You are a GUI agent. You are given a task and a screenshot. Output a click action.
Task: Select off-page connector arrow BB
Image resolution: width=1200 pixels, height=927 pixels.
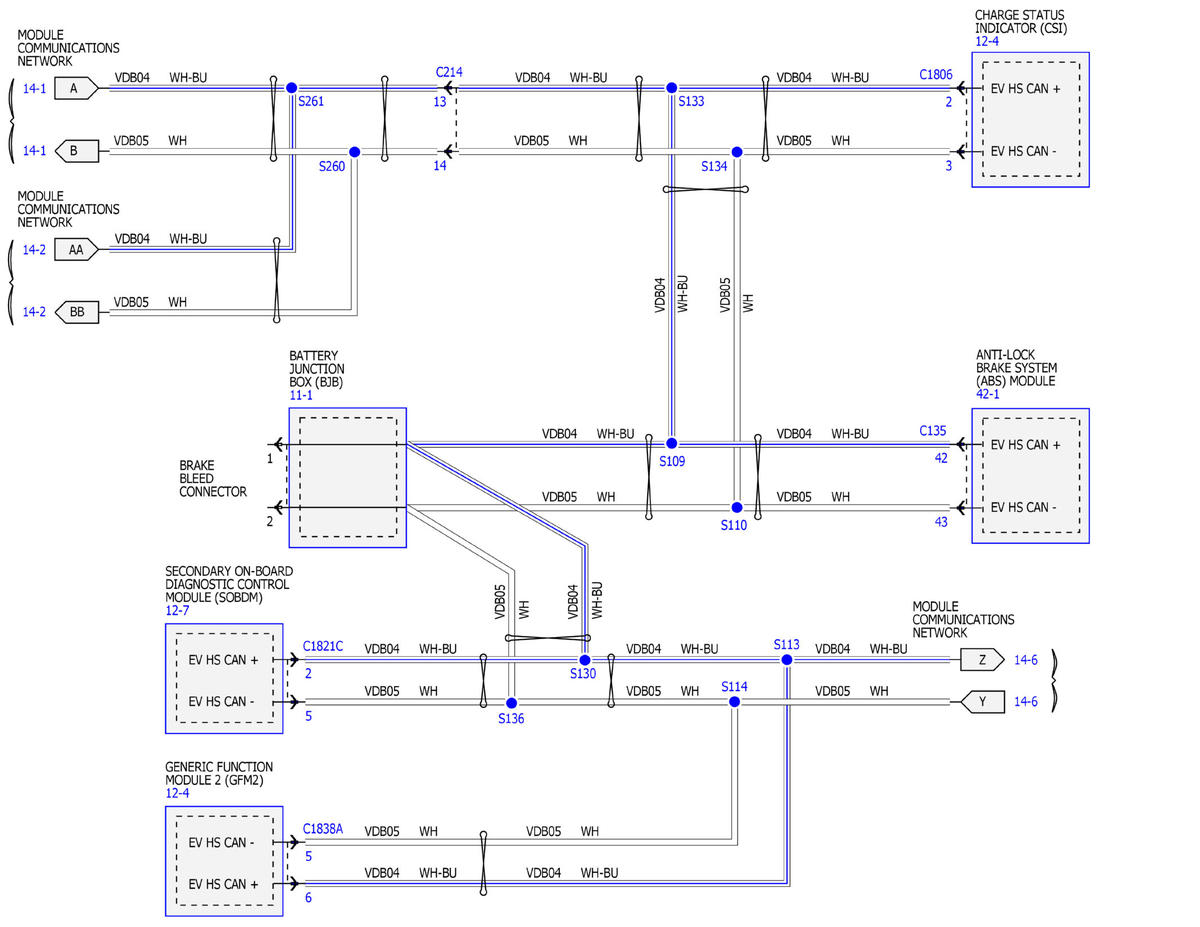click(77, 312)
